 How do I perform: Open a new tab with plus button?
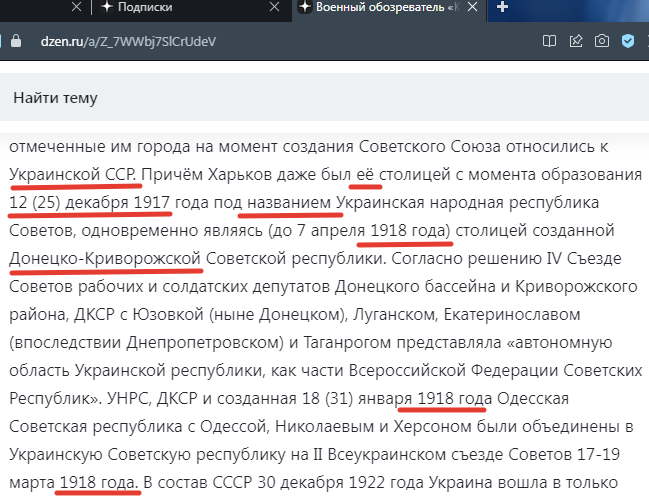(502, 7)
